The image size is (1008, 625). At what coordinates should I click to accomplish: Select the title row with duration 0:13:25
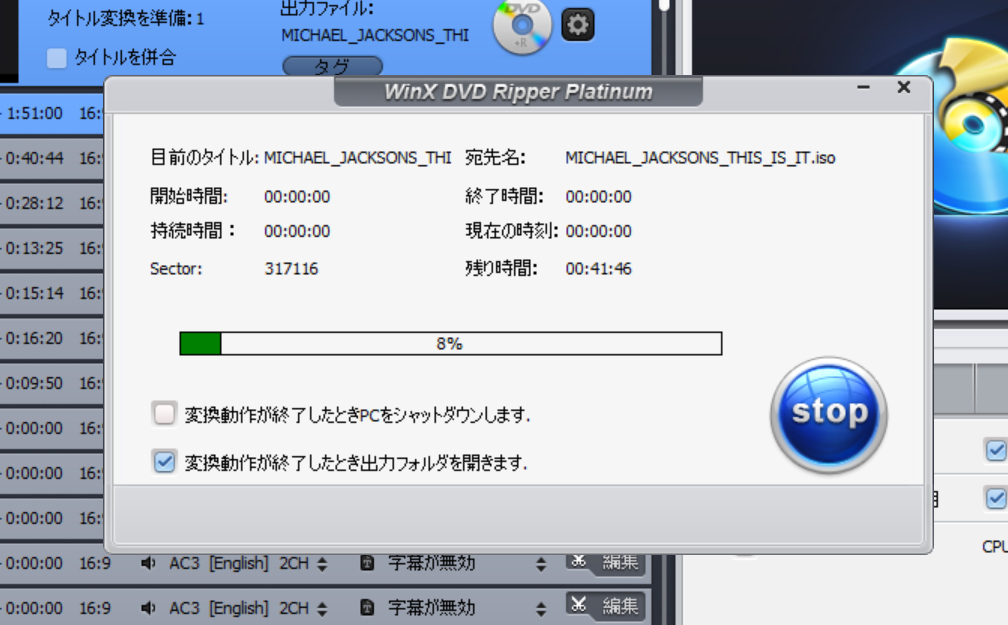point(52,248)
